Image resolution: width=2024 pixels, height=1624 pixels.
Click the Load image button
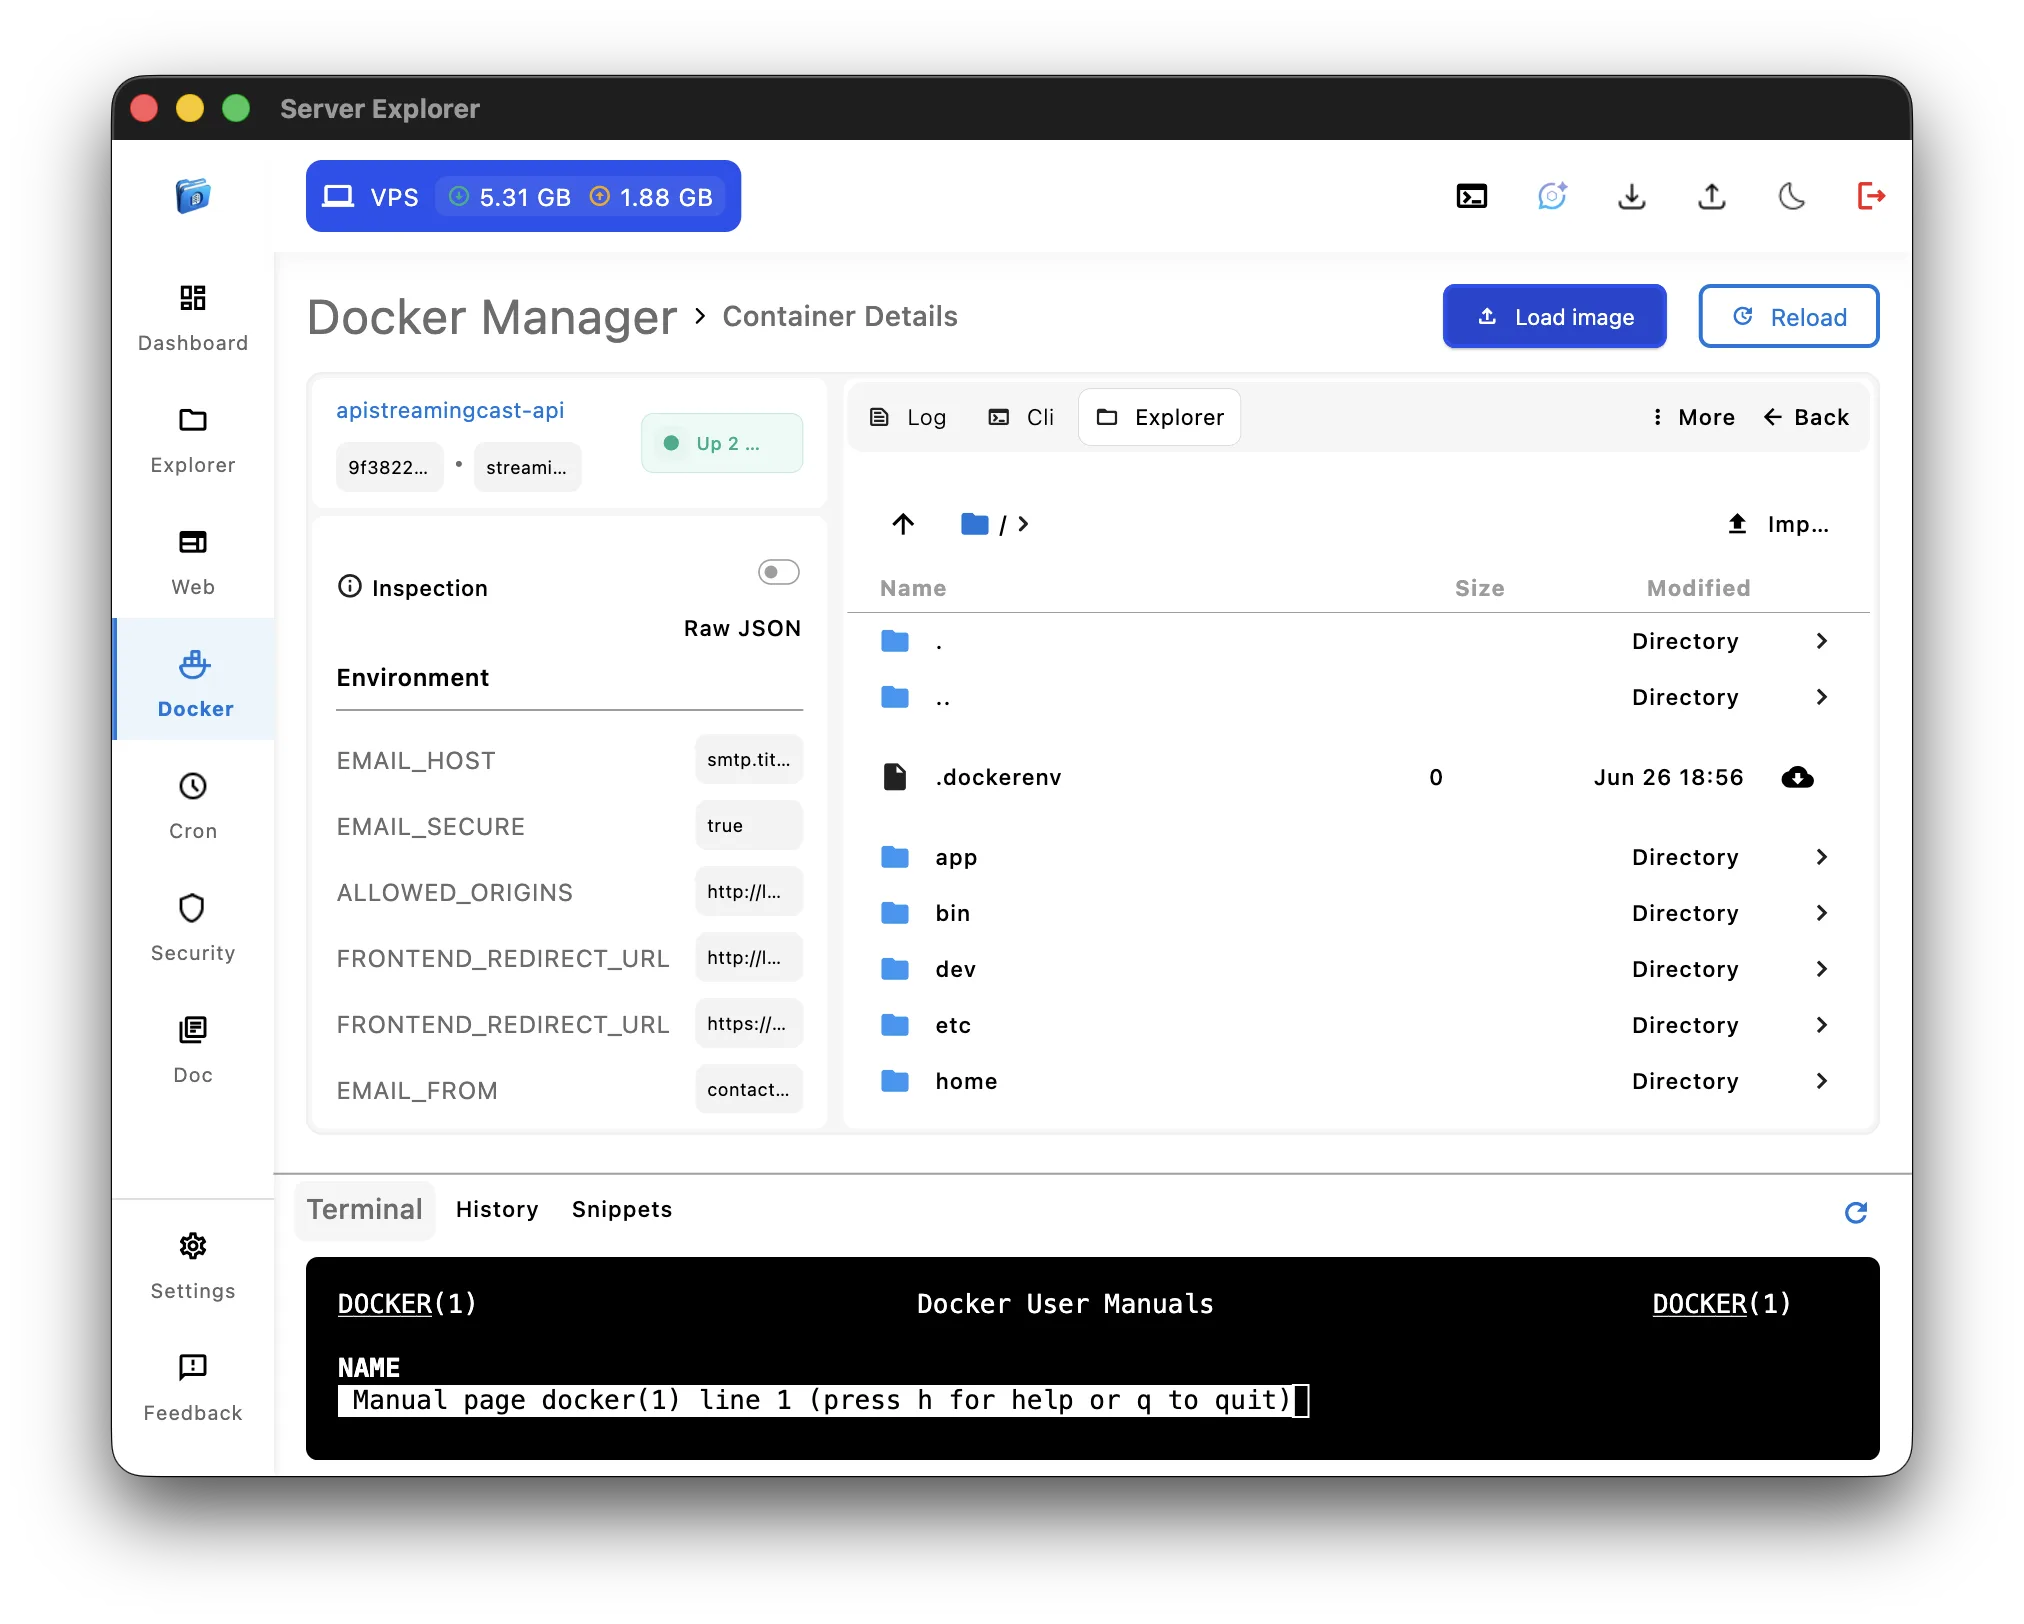[1553, 316]
